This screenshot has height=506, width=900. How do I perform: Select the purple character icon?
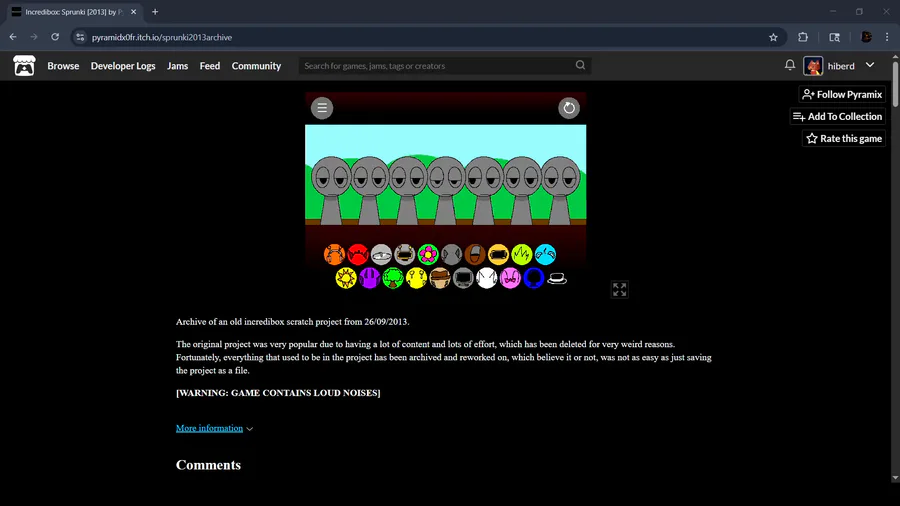(370, 278)
